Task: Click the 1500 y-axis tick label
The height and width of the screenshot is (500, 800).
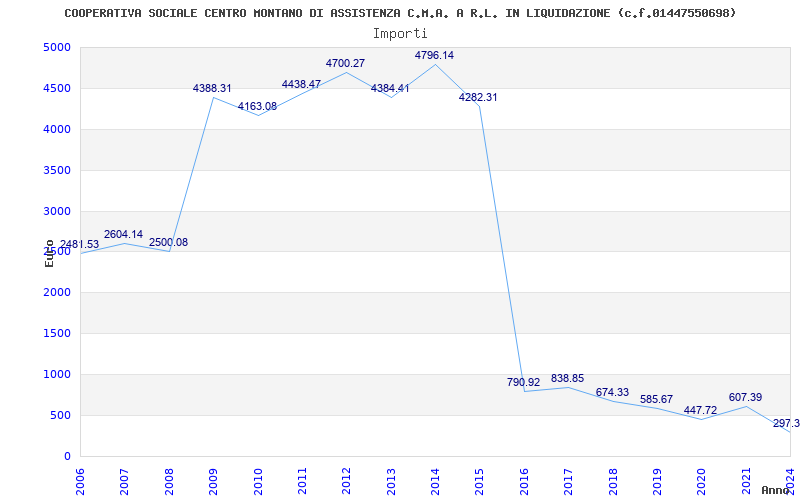Action: click(55, 334)
